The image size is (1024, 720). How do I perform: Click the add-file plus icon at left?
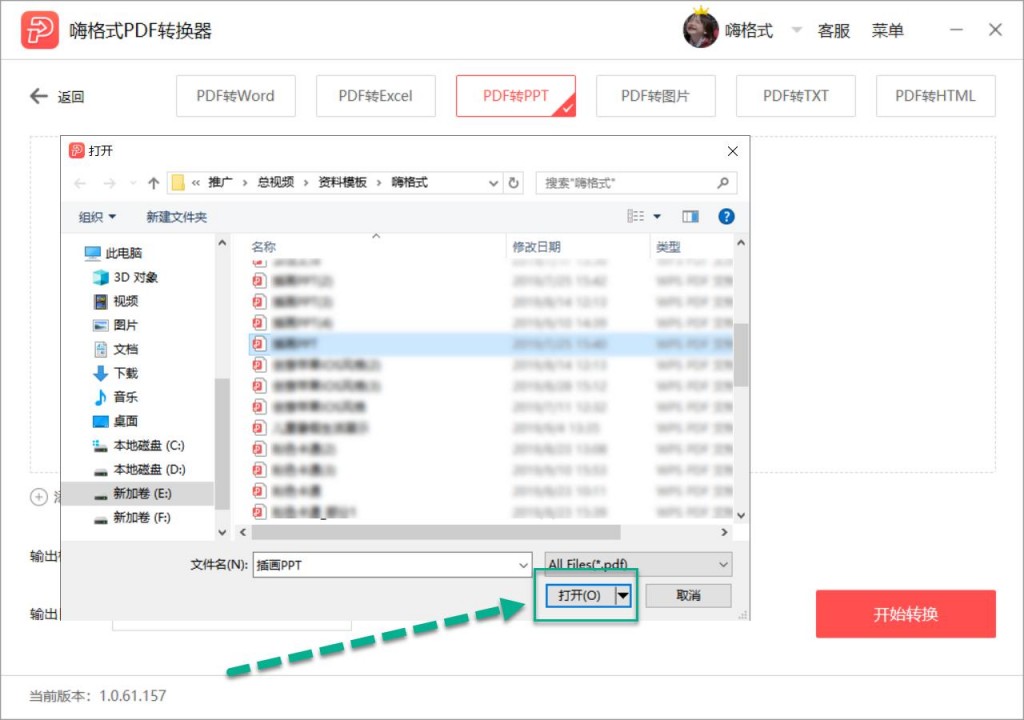(39, 497)
